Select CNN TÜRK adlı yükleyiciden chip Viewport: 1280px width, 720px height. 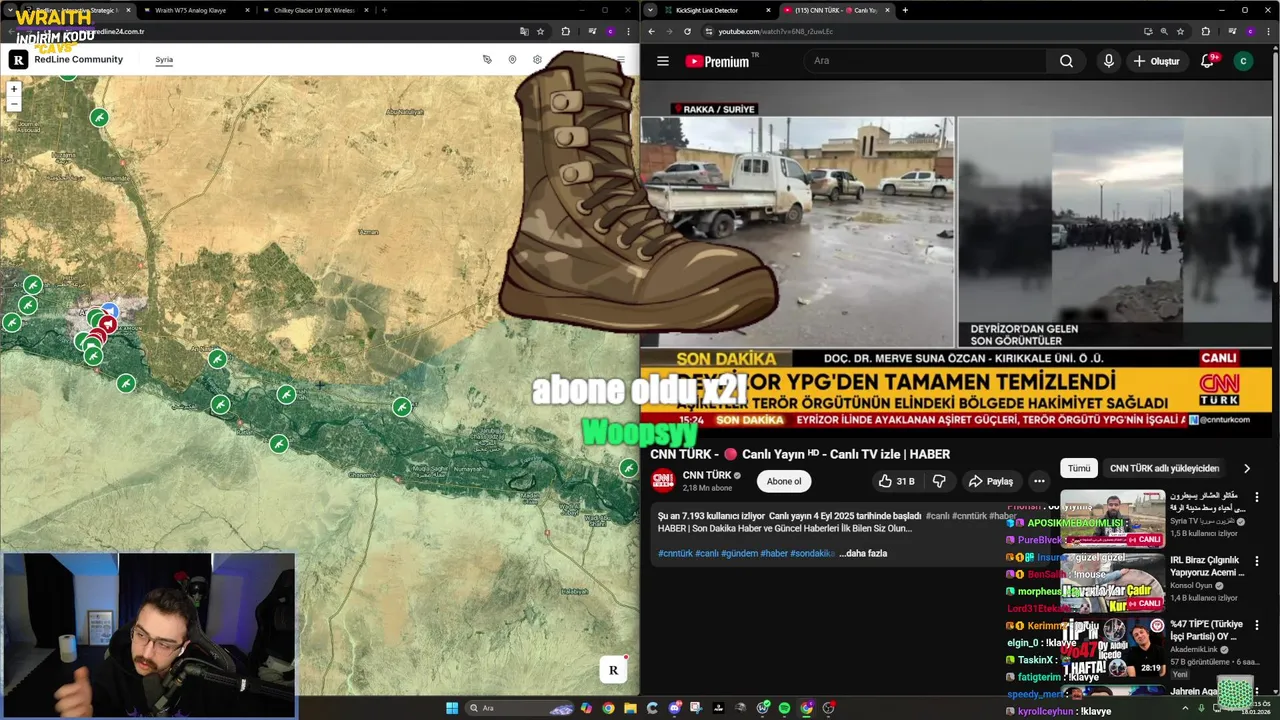(x=1164, y=468)
